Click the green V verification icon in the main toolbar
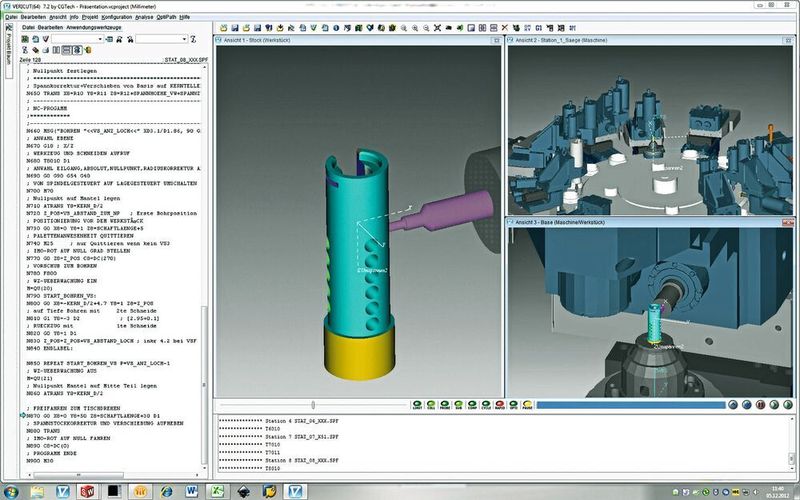Screen dimensions: 800x500 pos(314,28)
